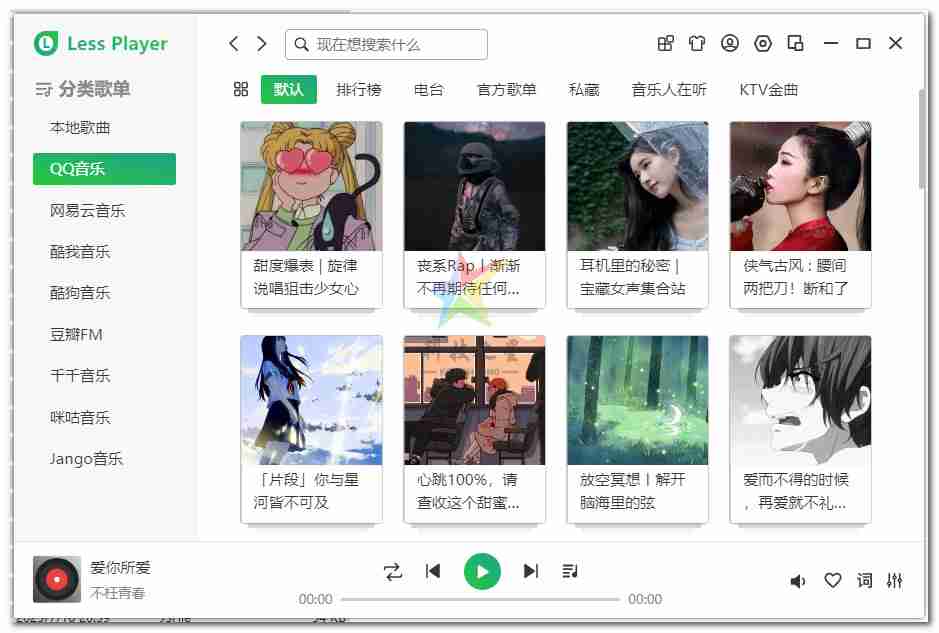Mute the volume speaker
This screenshot has height=633, width=939.
798,581
